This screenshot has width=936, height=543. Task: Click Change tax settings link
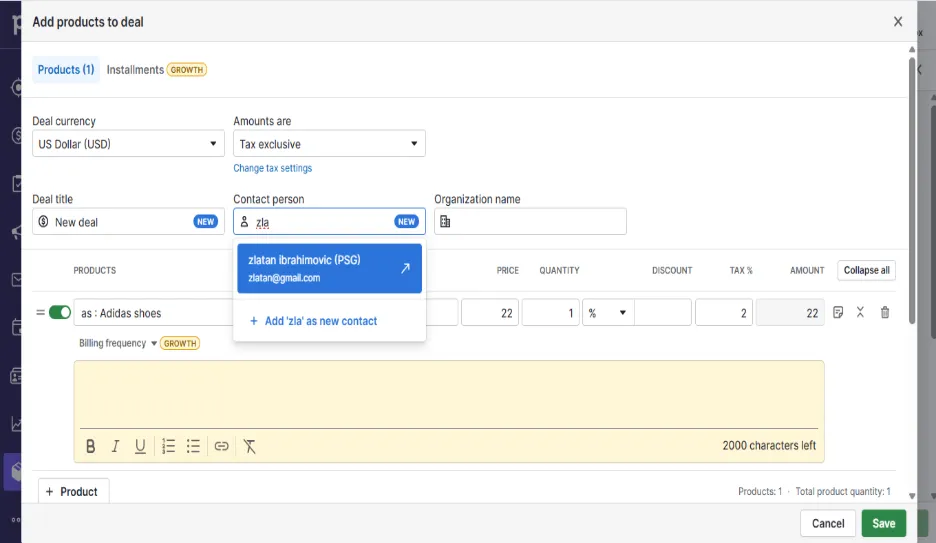[x=272, y=168]
